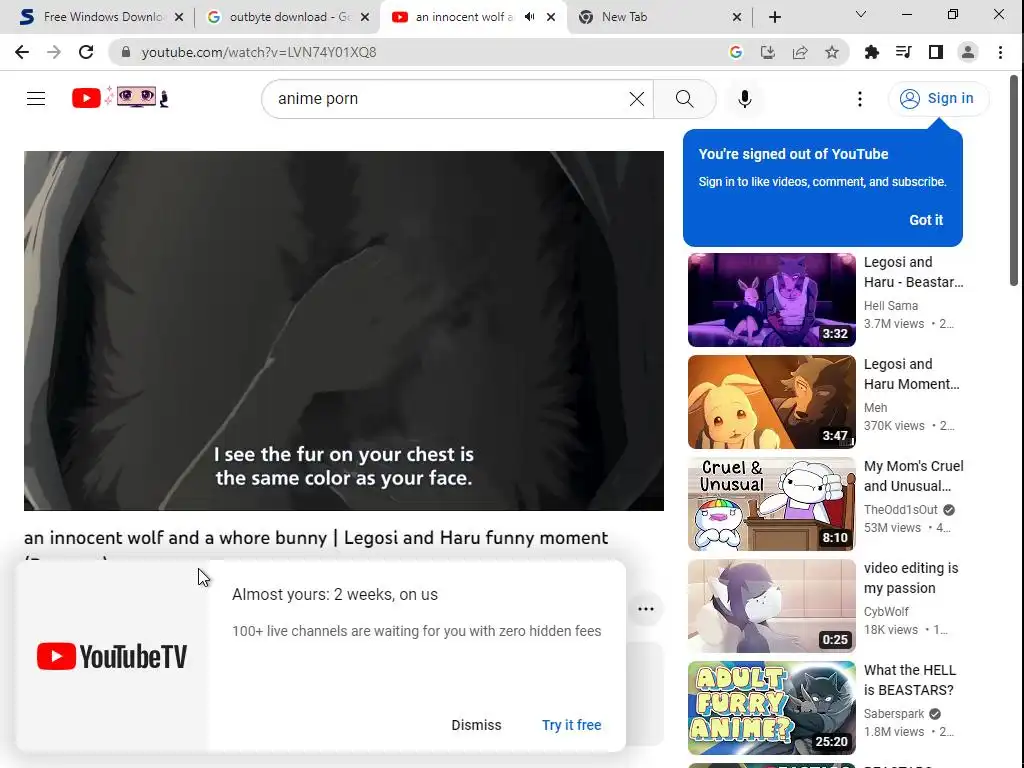Reload the current page
The width and height of the screenshot is (1024, 768).
[86, 52]
